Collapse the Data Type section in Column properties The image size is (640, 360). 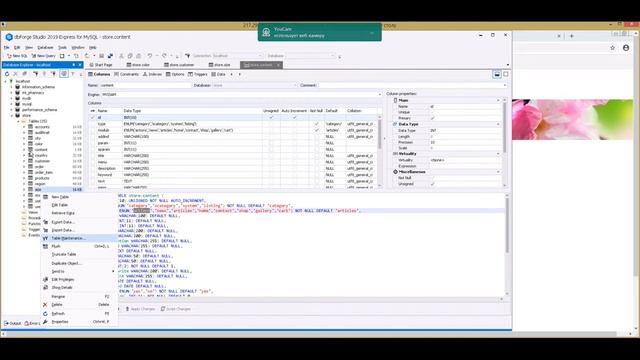point(498,124)
